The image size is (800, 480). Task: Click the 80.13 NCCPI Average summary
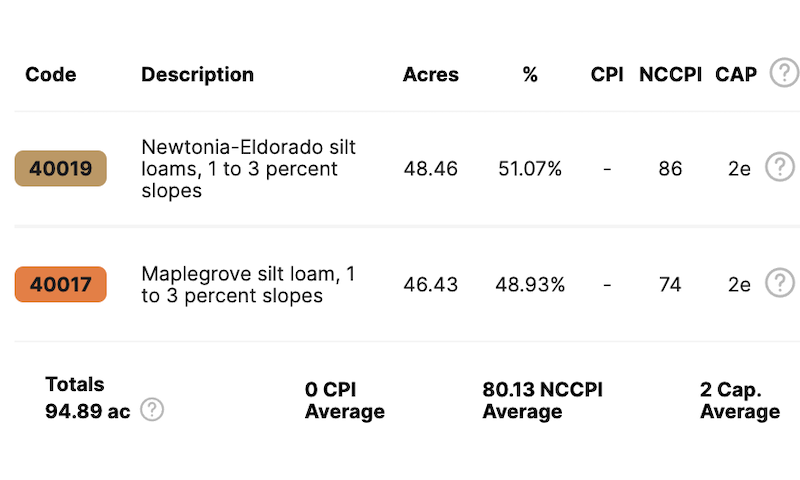click(x=542, y=400)
